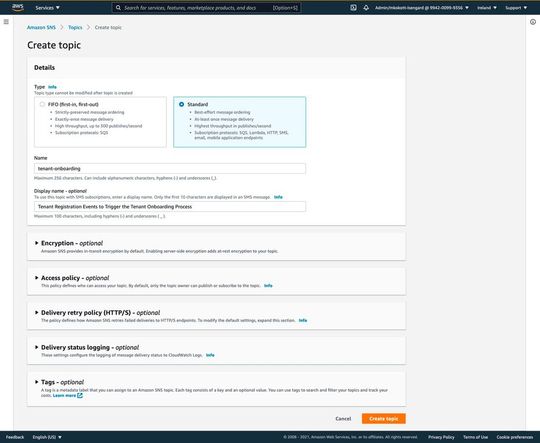Open the Privacy Policy footer link
Screen dimensions: 540x443
[441, 437]
